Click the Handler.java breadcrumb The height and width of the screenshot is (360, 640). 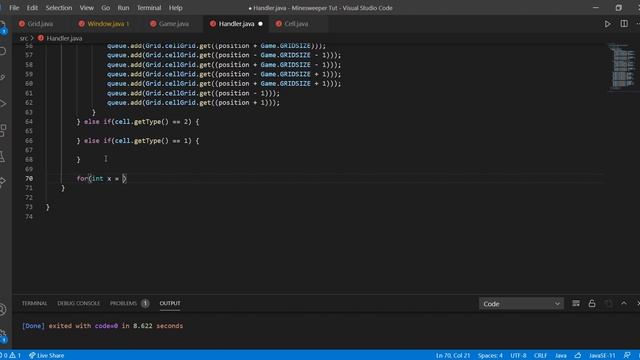click(x=64, y=38)
